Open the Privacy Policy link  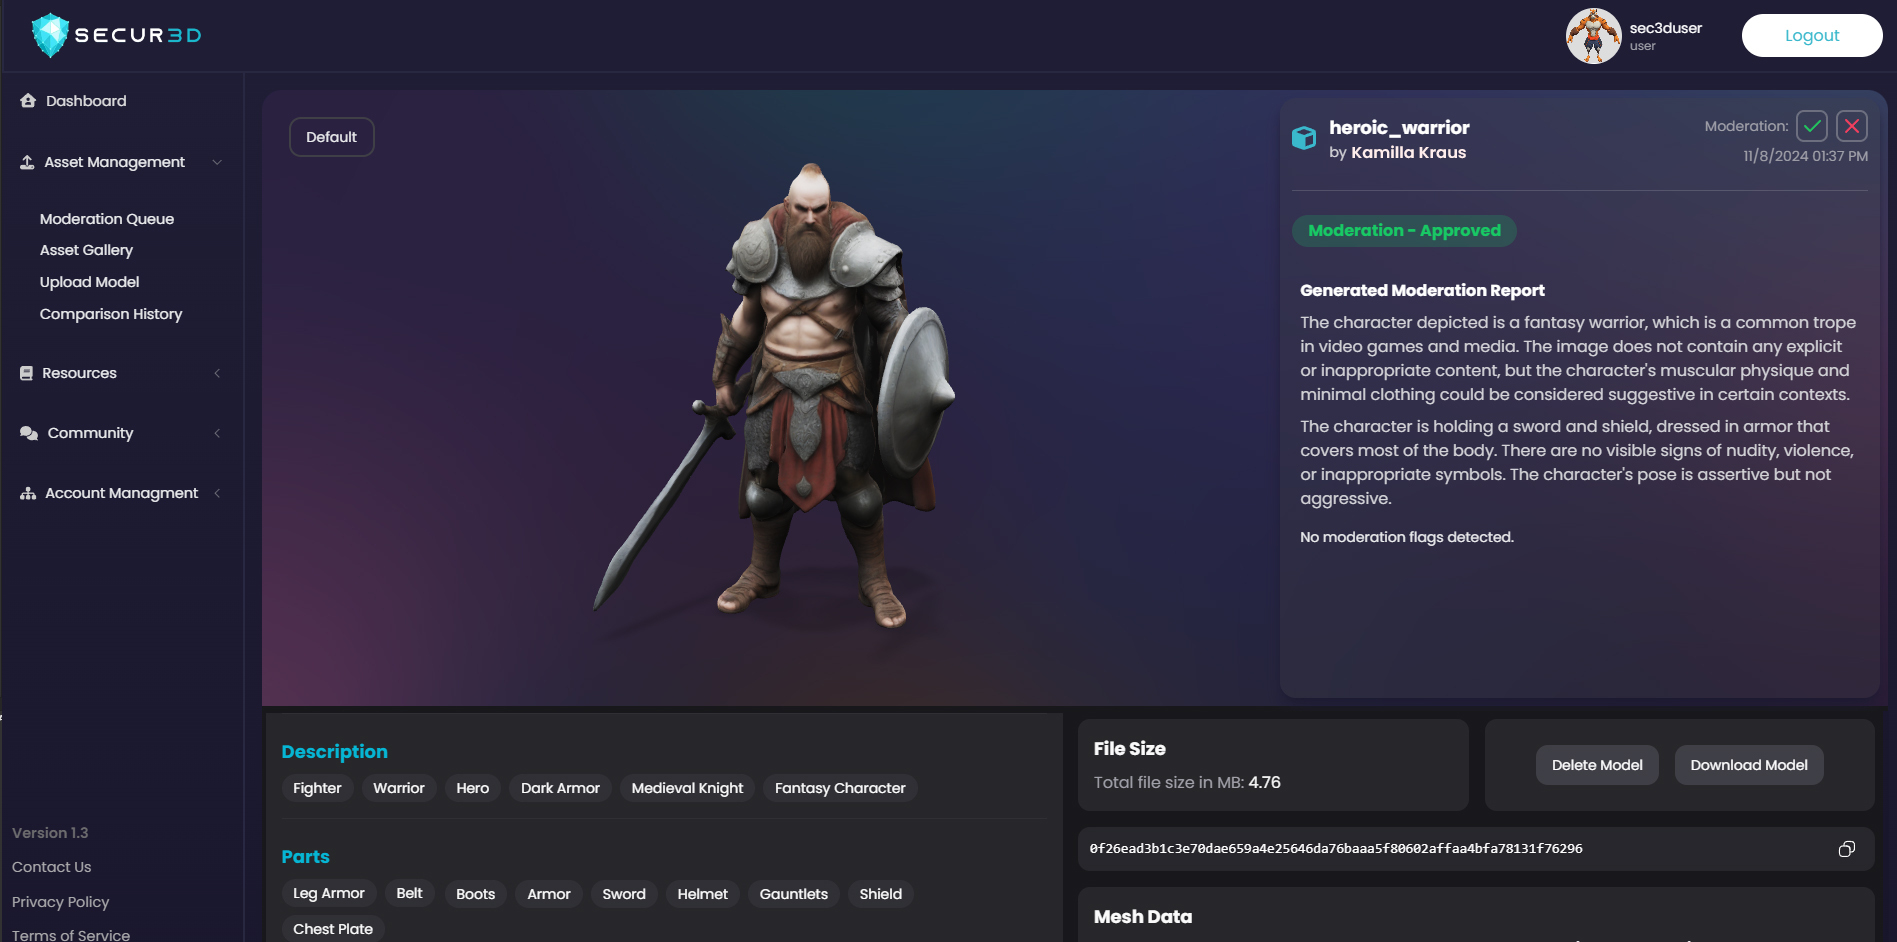[60, 902]
